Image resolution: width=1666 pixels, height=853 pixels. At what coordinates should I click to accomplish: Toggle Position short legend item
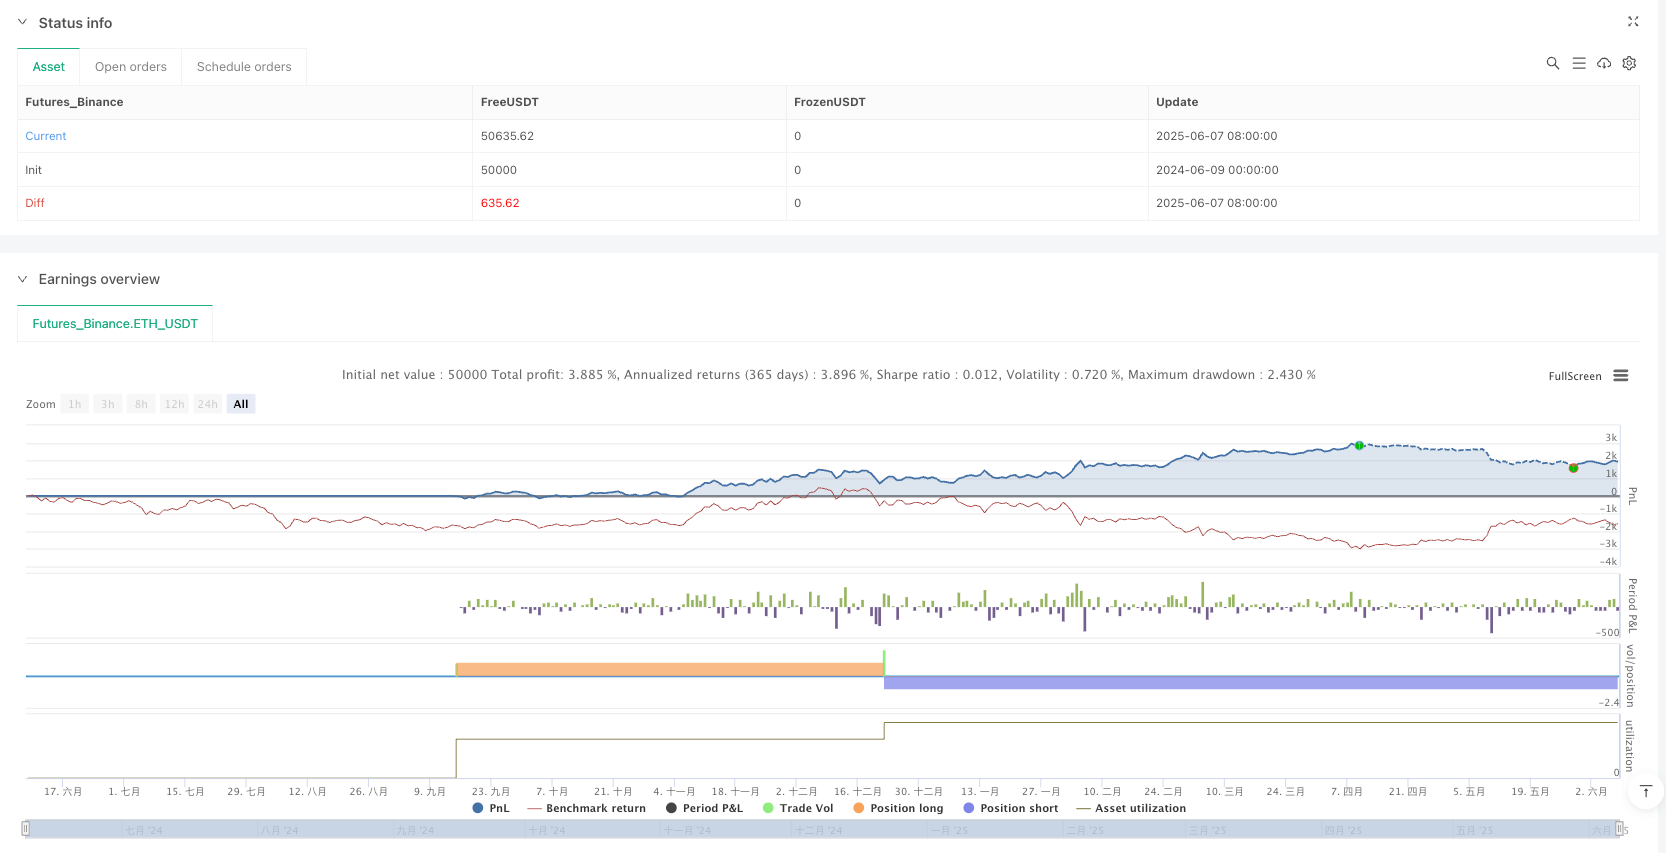(1010, 808)
